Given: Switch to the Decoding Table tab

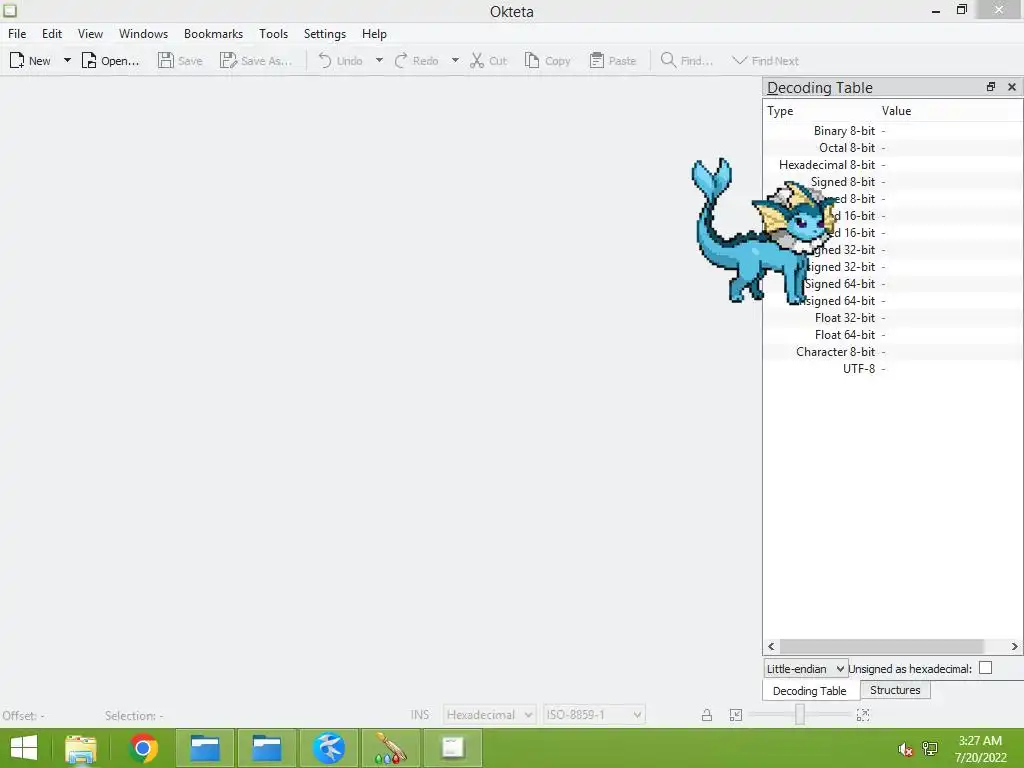Looking at the screenshot, I should 810,690.
